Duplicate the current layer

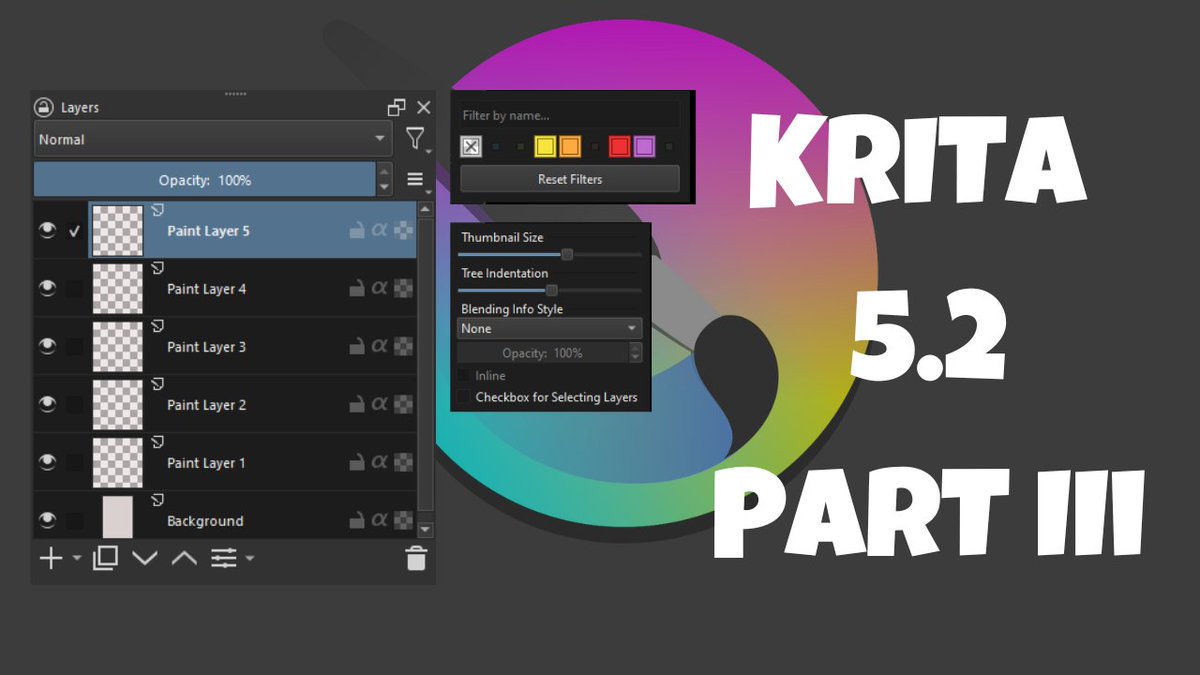pyautogui.click(x=105, y=558)
